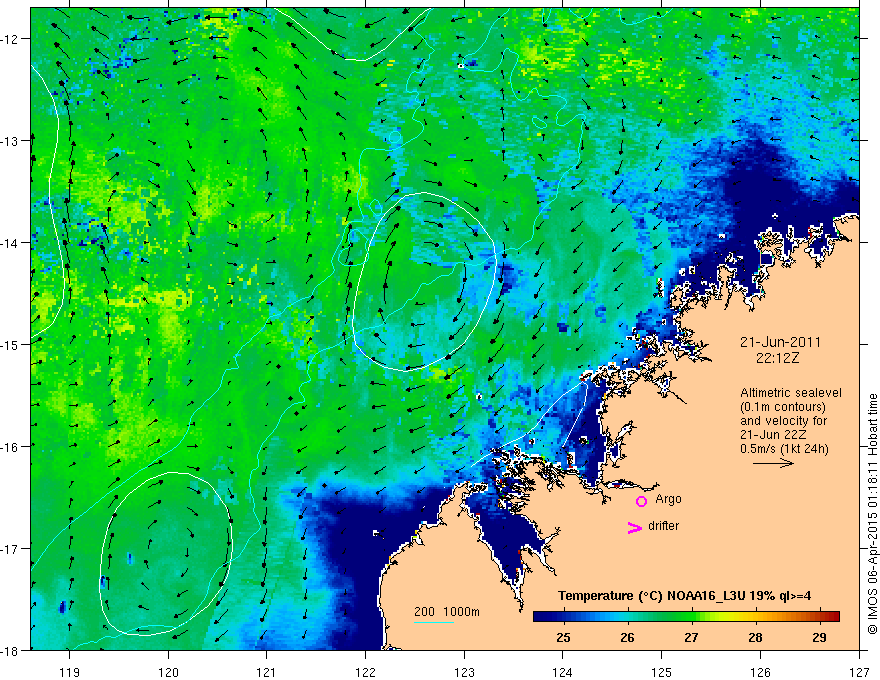
Task: Click the latitude axis label '-13'
Action: 11,141
